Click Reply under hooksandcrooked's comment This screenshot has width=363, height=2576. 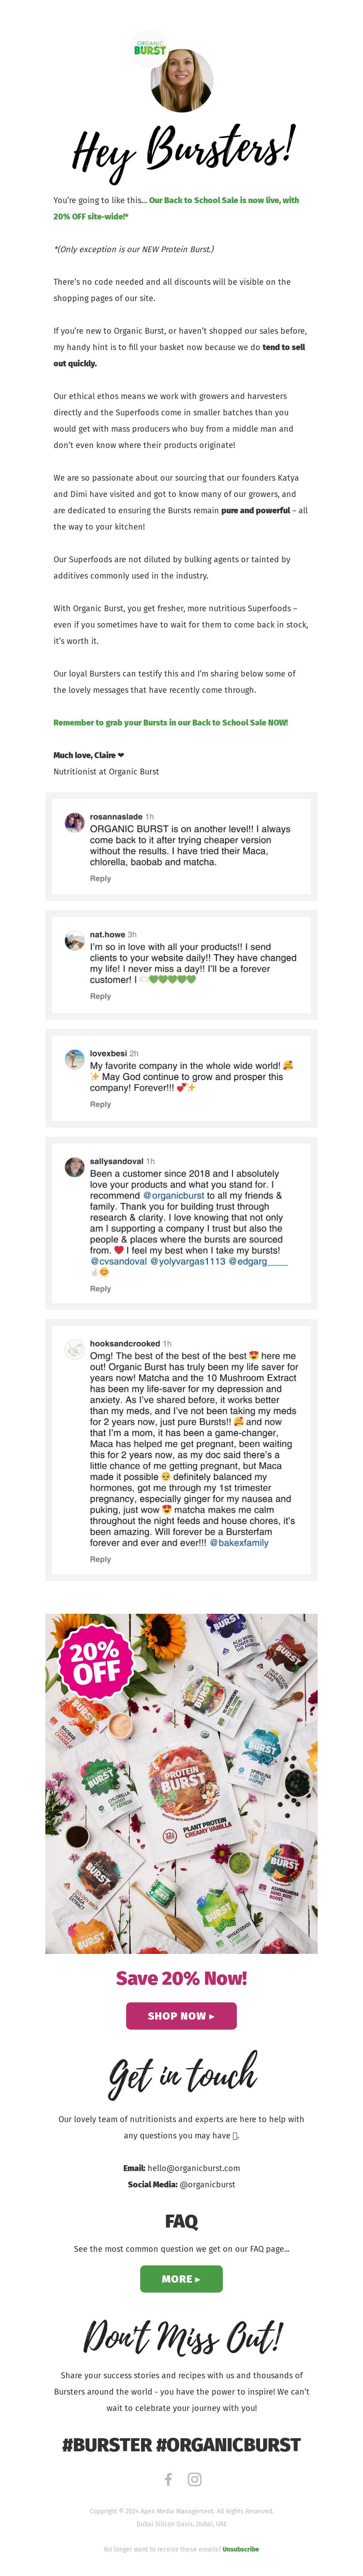100,1559
